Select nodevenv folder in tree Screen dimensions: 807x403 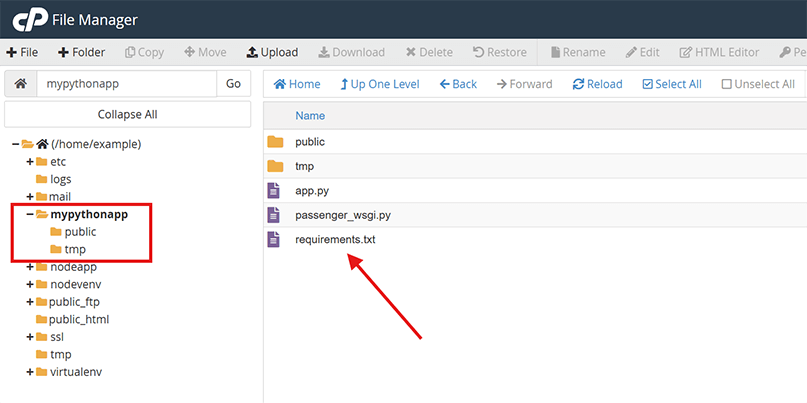[x=76, y=285]
